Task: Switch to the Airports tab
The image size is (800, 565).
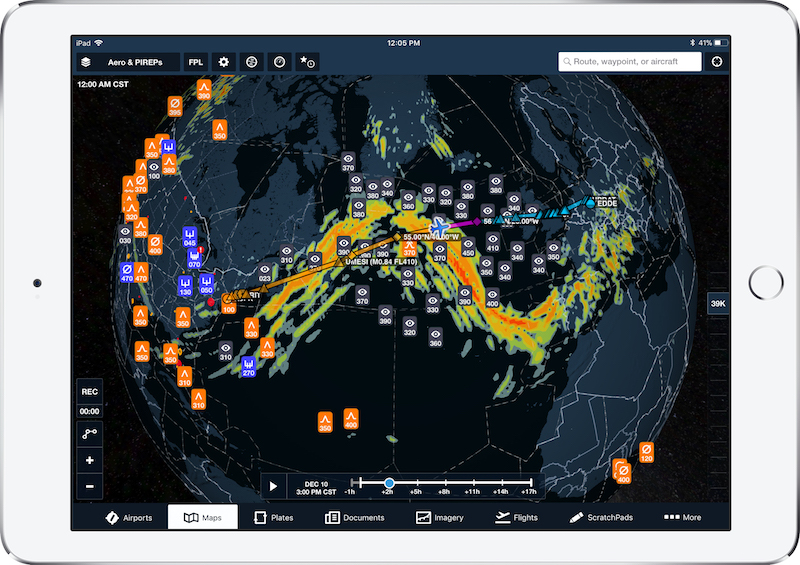Action: click(129, 517)
